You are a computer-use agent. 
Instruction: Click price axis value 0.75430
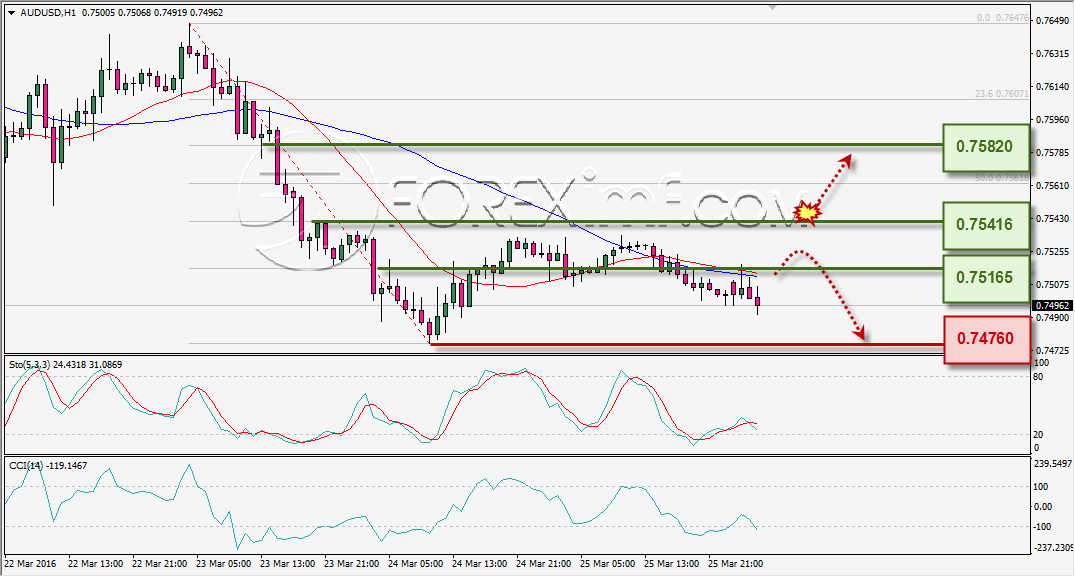point(1052,219)
